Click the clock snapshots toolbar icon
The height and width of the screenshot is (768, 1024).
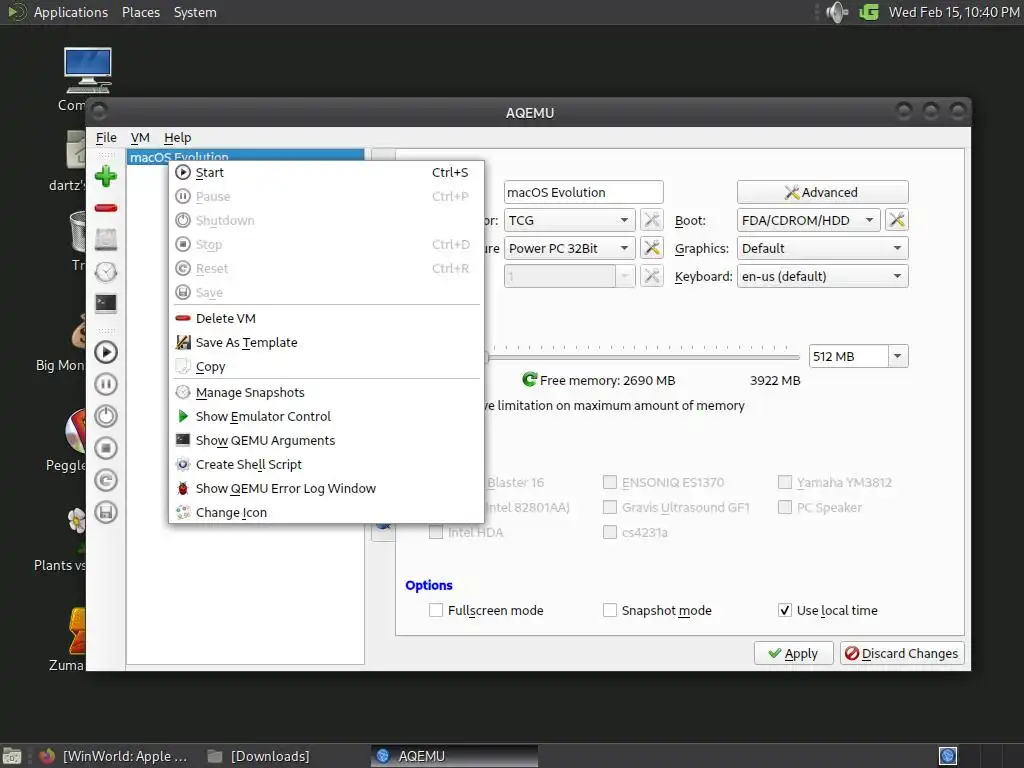(106, 272)
